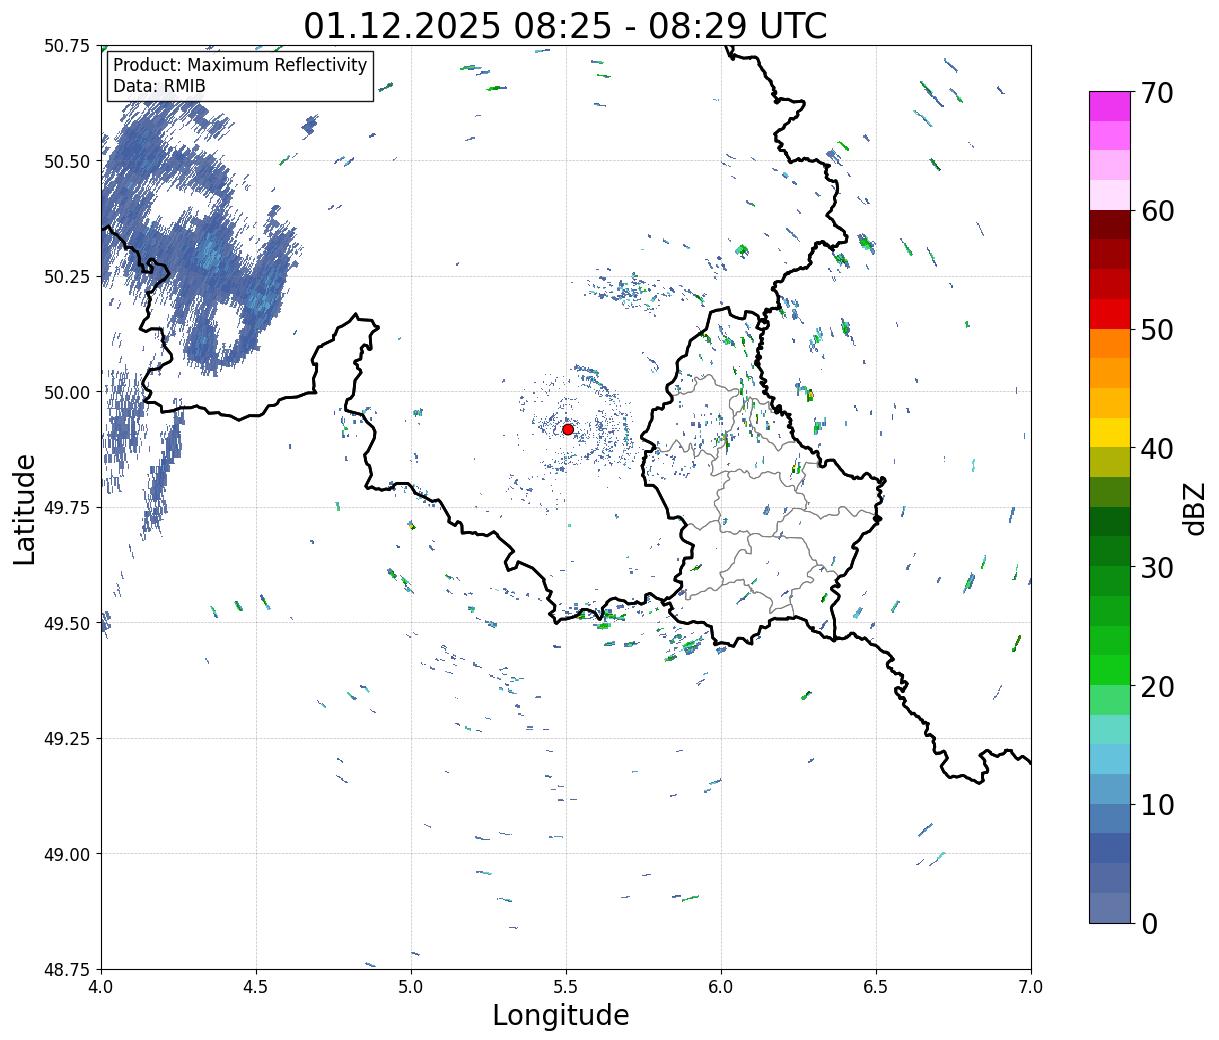Image resolution: width=1219 pixels, height=1040 pixels.
Task: Select the 'Data: RMIB' label
Action: click(159, 86)
